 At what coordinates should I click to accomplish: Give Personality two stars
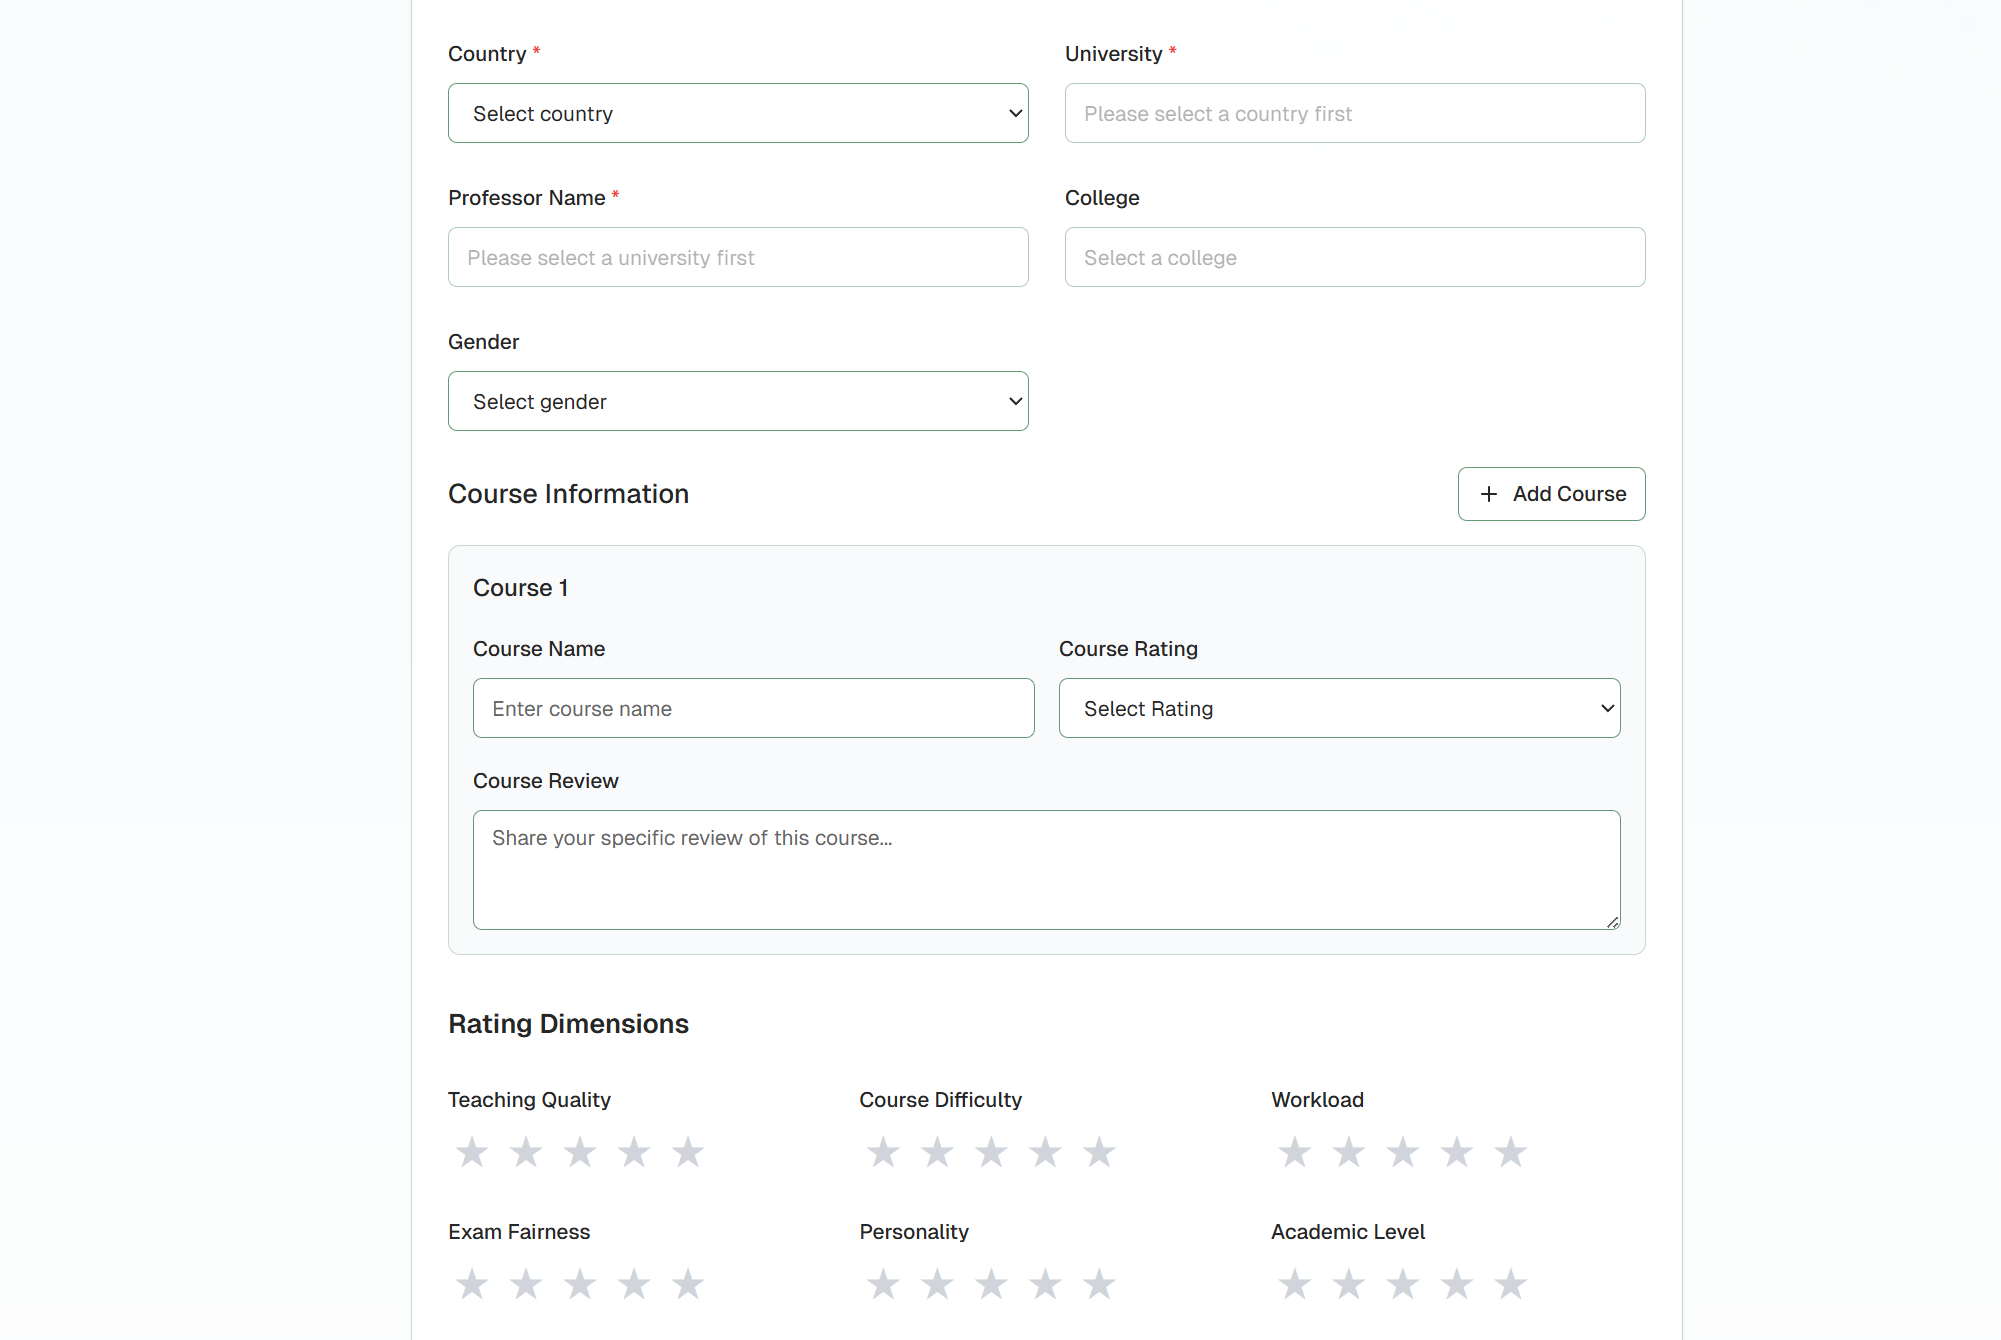(x=937, y=1284)
